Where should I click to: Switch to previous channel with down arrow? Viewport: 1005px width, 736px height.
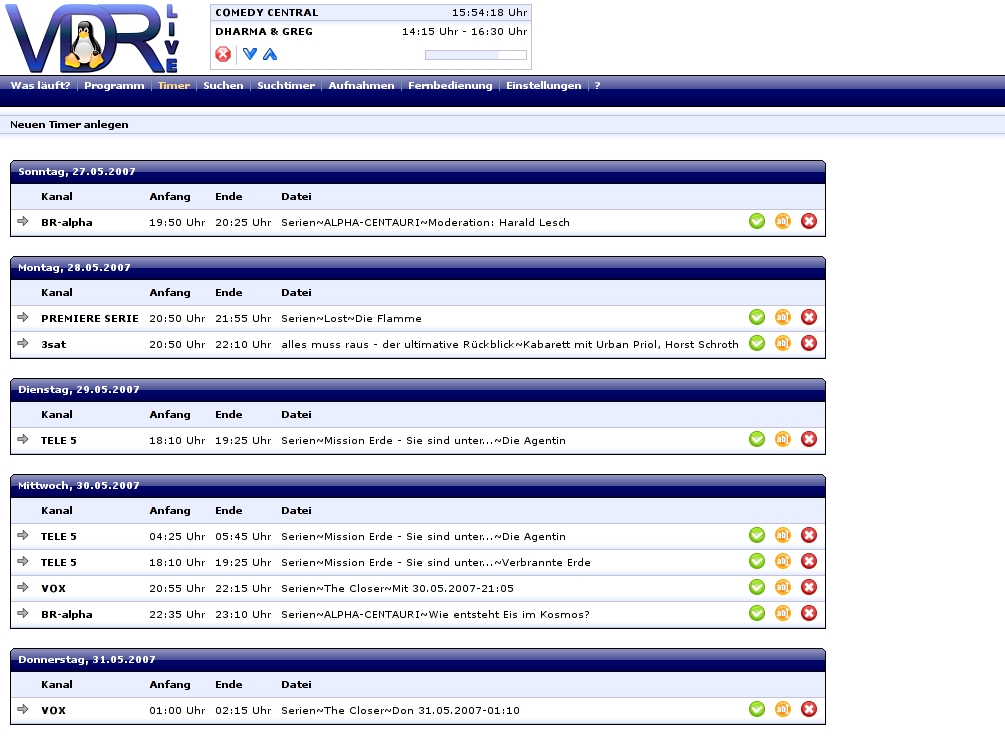(x=250, y=54)
